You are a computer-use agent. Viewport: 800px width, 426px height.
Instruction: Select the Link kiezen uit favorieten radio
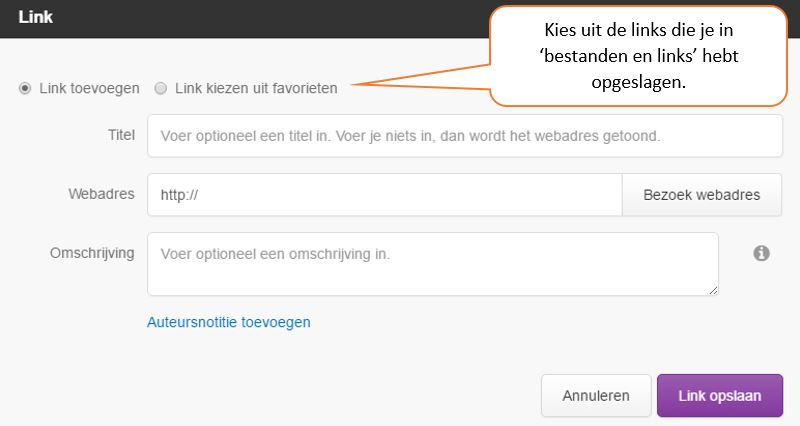pyautogui.click(x=161, y=88)
